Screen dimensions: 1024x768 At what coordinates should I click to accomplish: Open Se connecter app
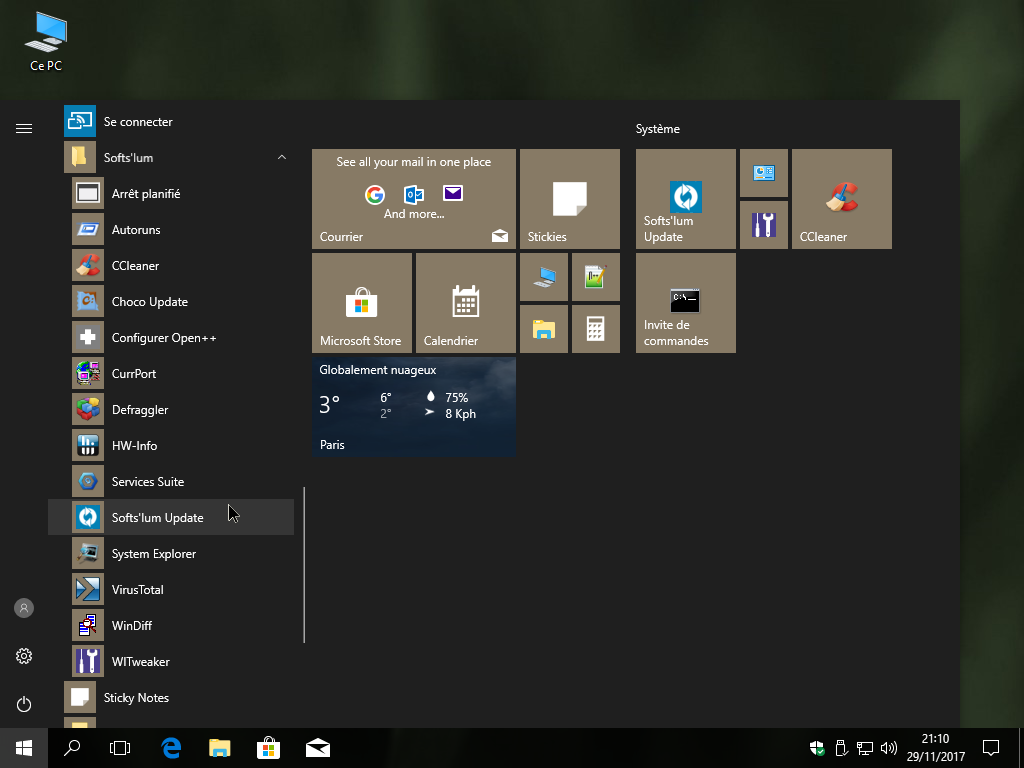click(x=171, y=121)
